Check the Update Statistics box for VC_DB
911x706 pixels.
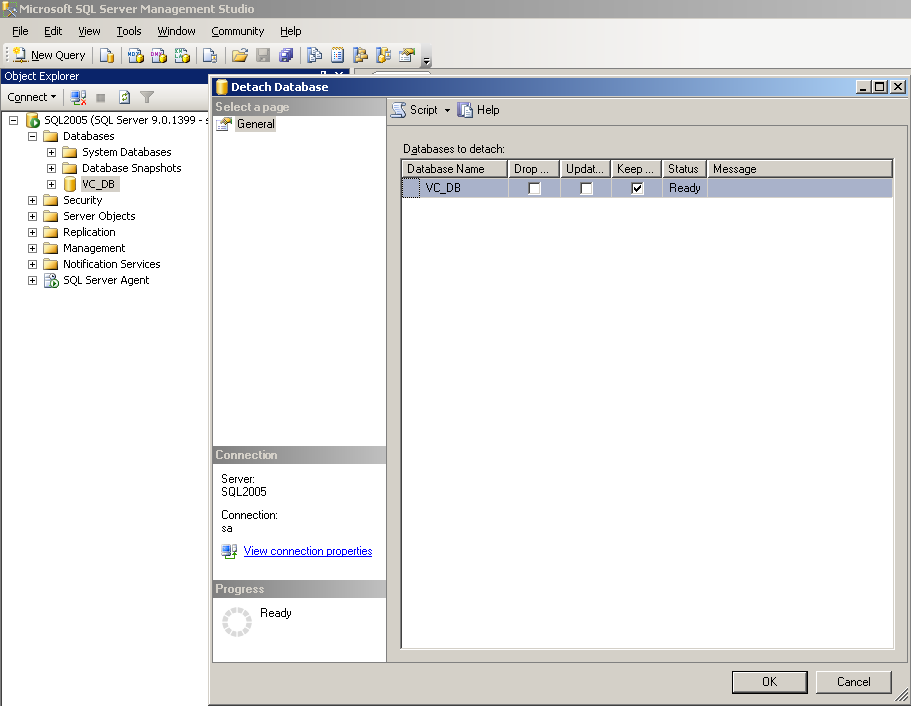click(586, 188)
